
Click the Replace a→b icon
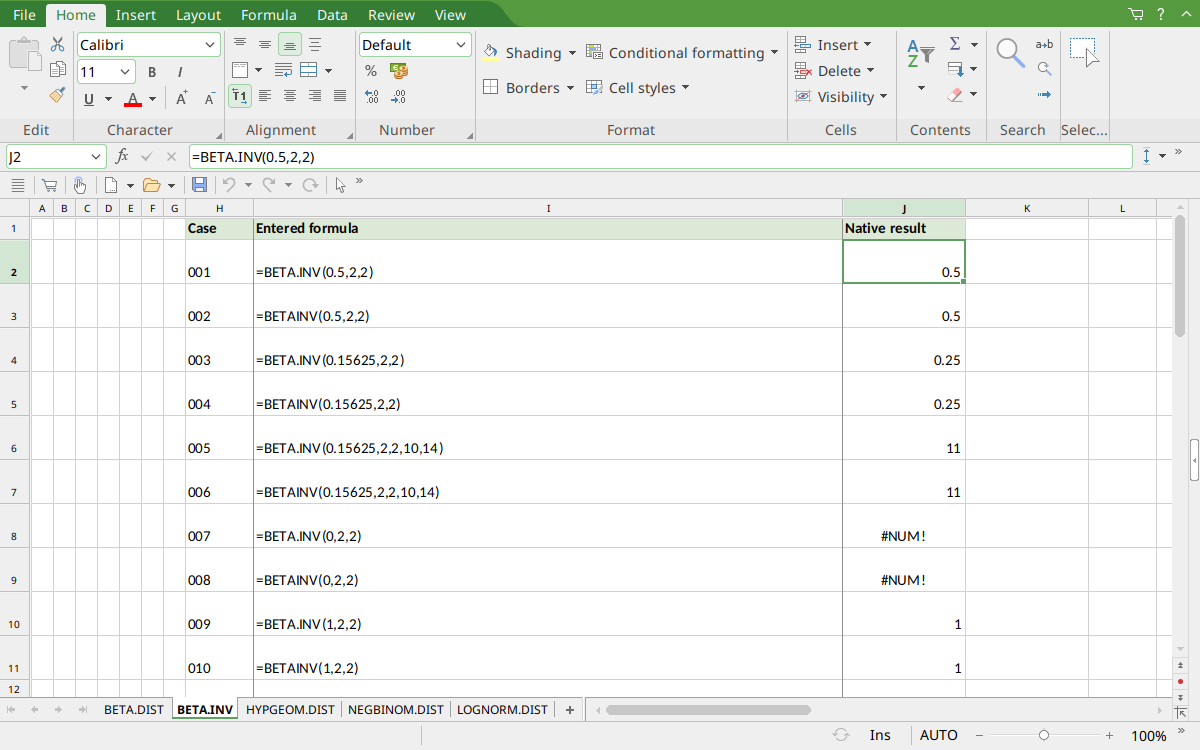tap(1044, 44)
